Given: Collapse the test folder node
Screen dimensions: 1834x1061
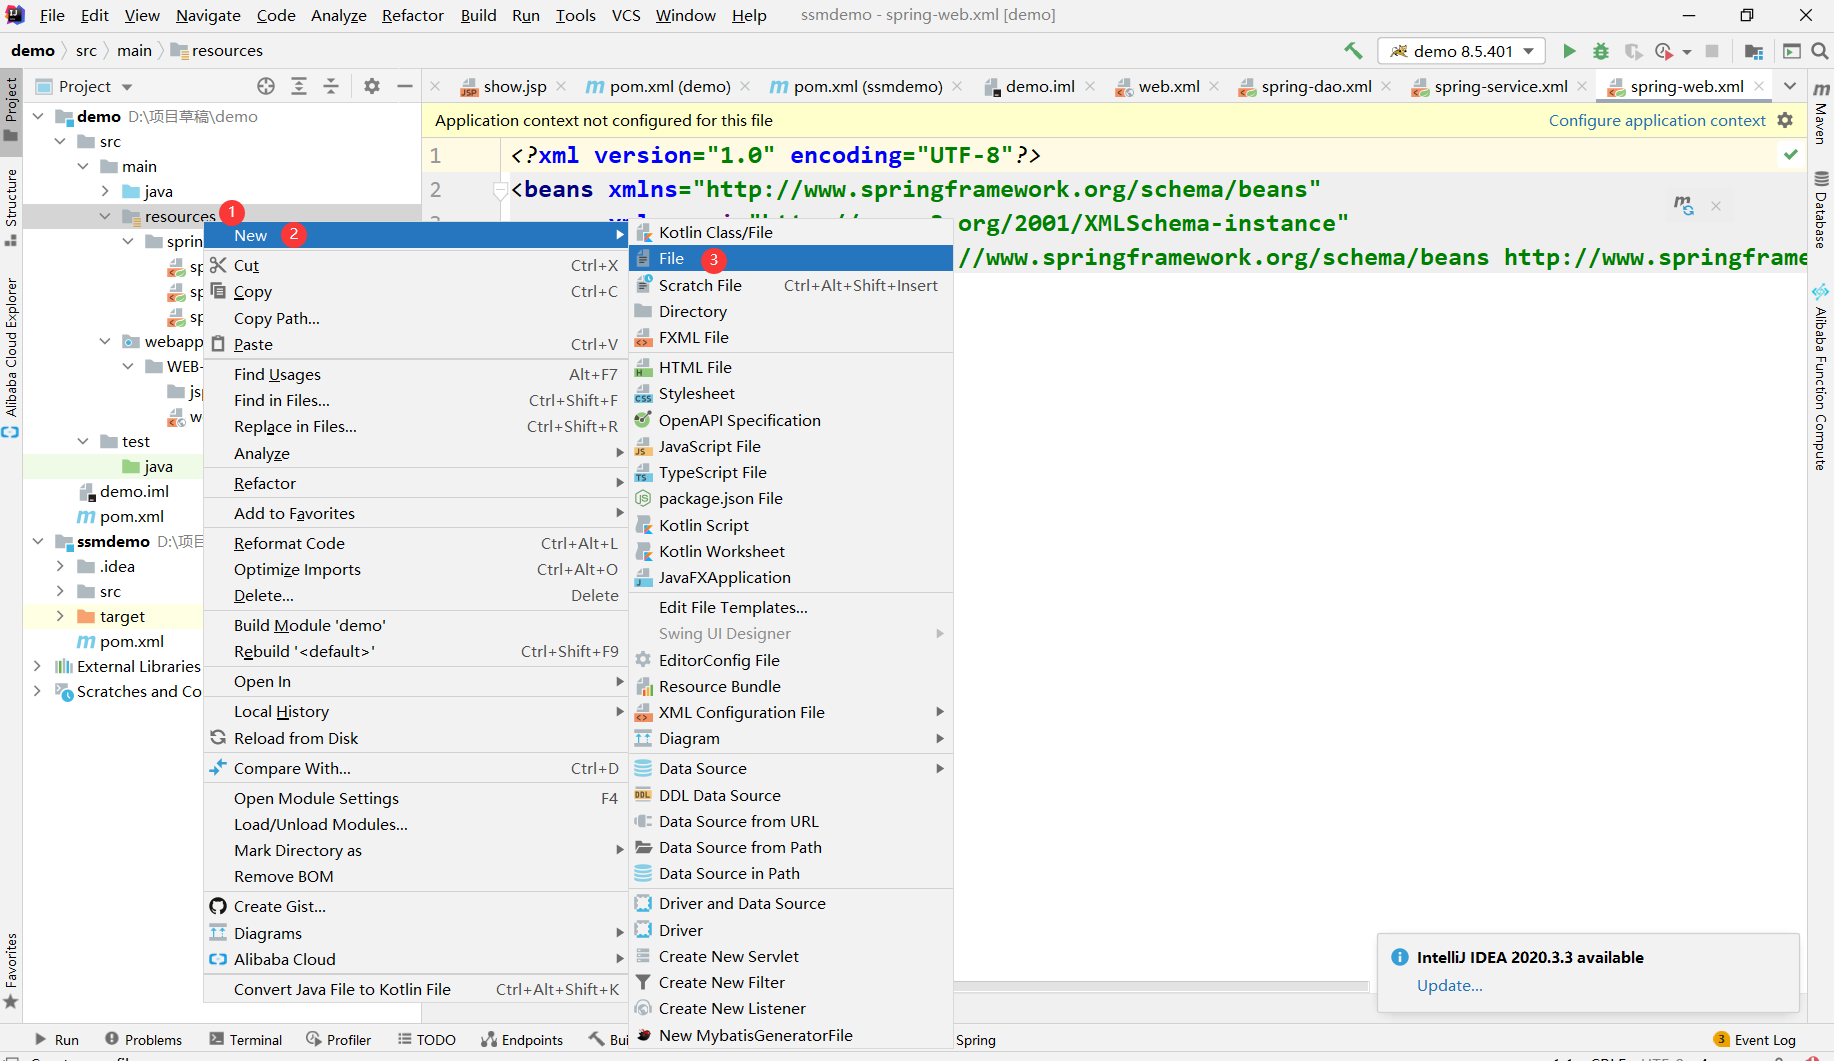Looking at the screenshot, I should [83, 441].
